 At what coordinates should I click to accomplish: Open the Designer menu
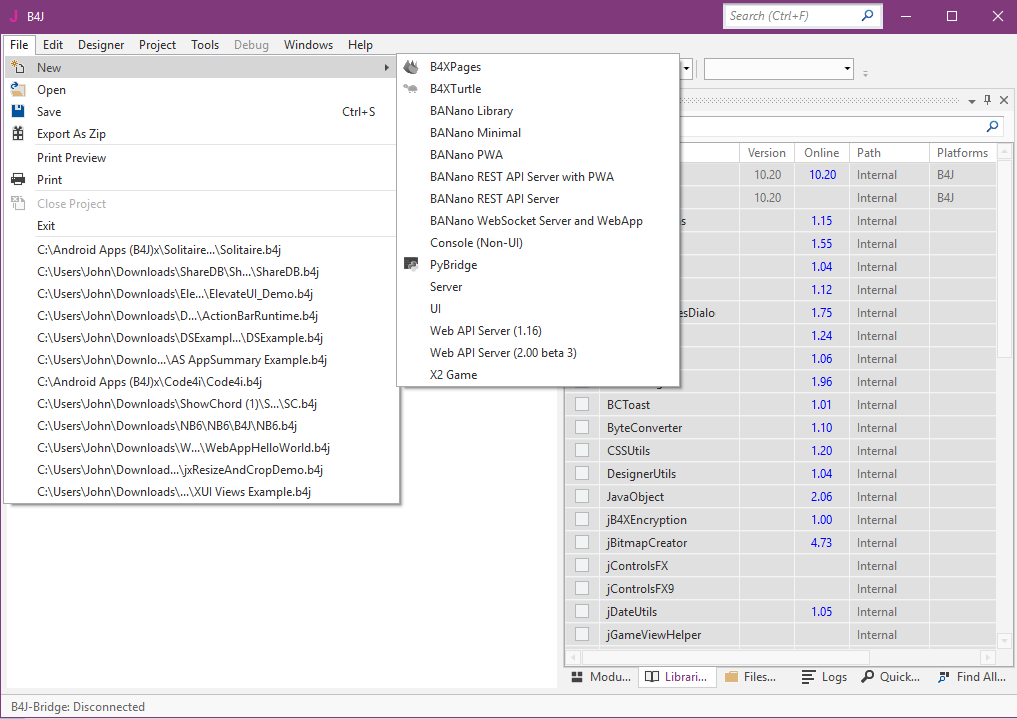click(x=101, y=45)
